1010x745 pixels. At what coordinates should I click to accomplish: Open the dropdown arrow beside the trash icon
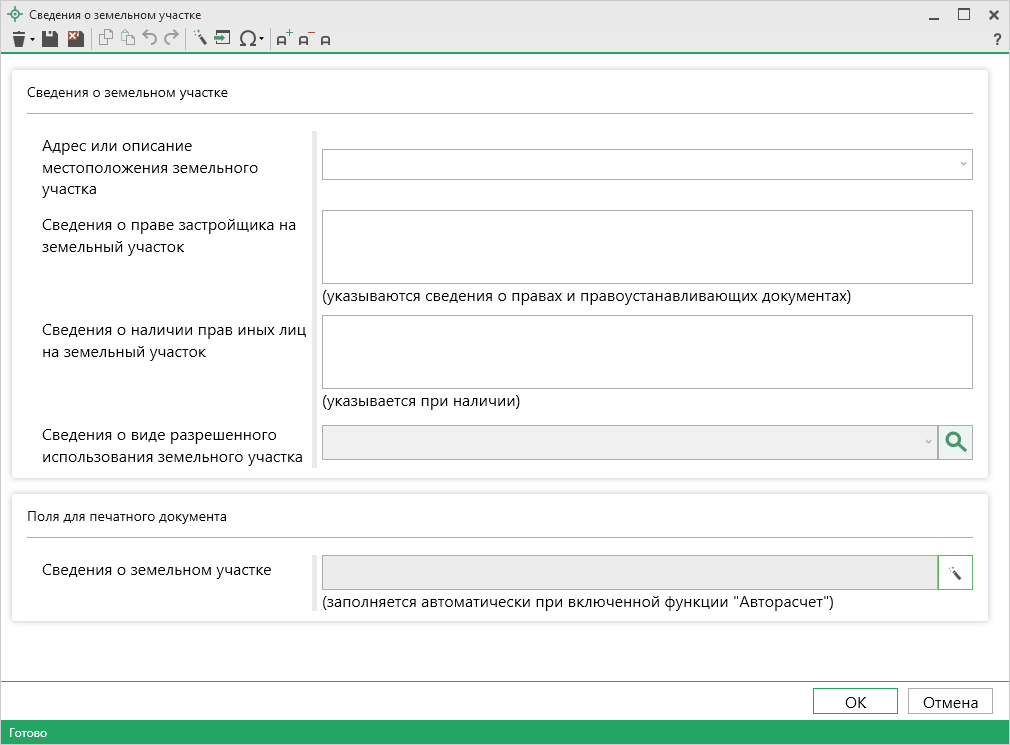point(33,40)
